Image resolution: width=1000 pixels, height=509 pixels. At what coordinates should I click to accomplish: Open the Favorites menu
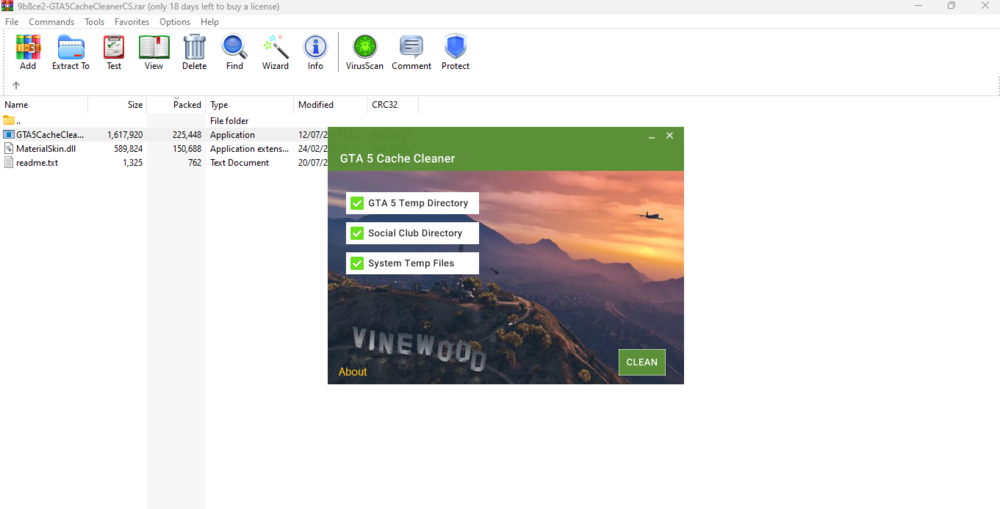coord(132,22)
